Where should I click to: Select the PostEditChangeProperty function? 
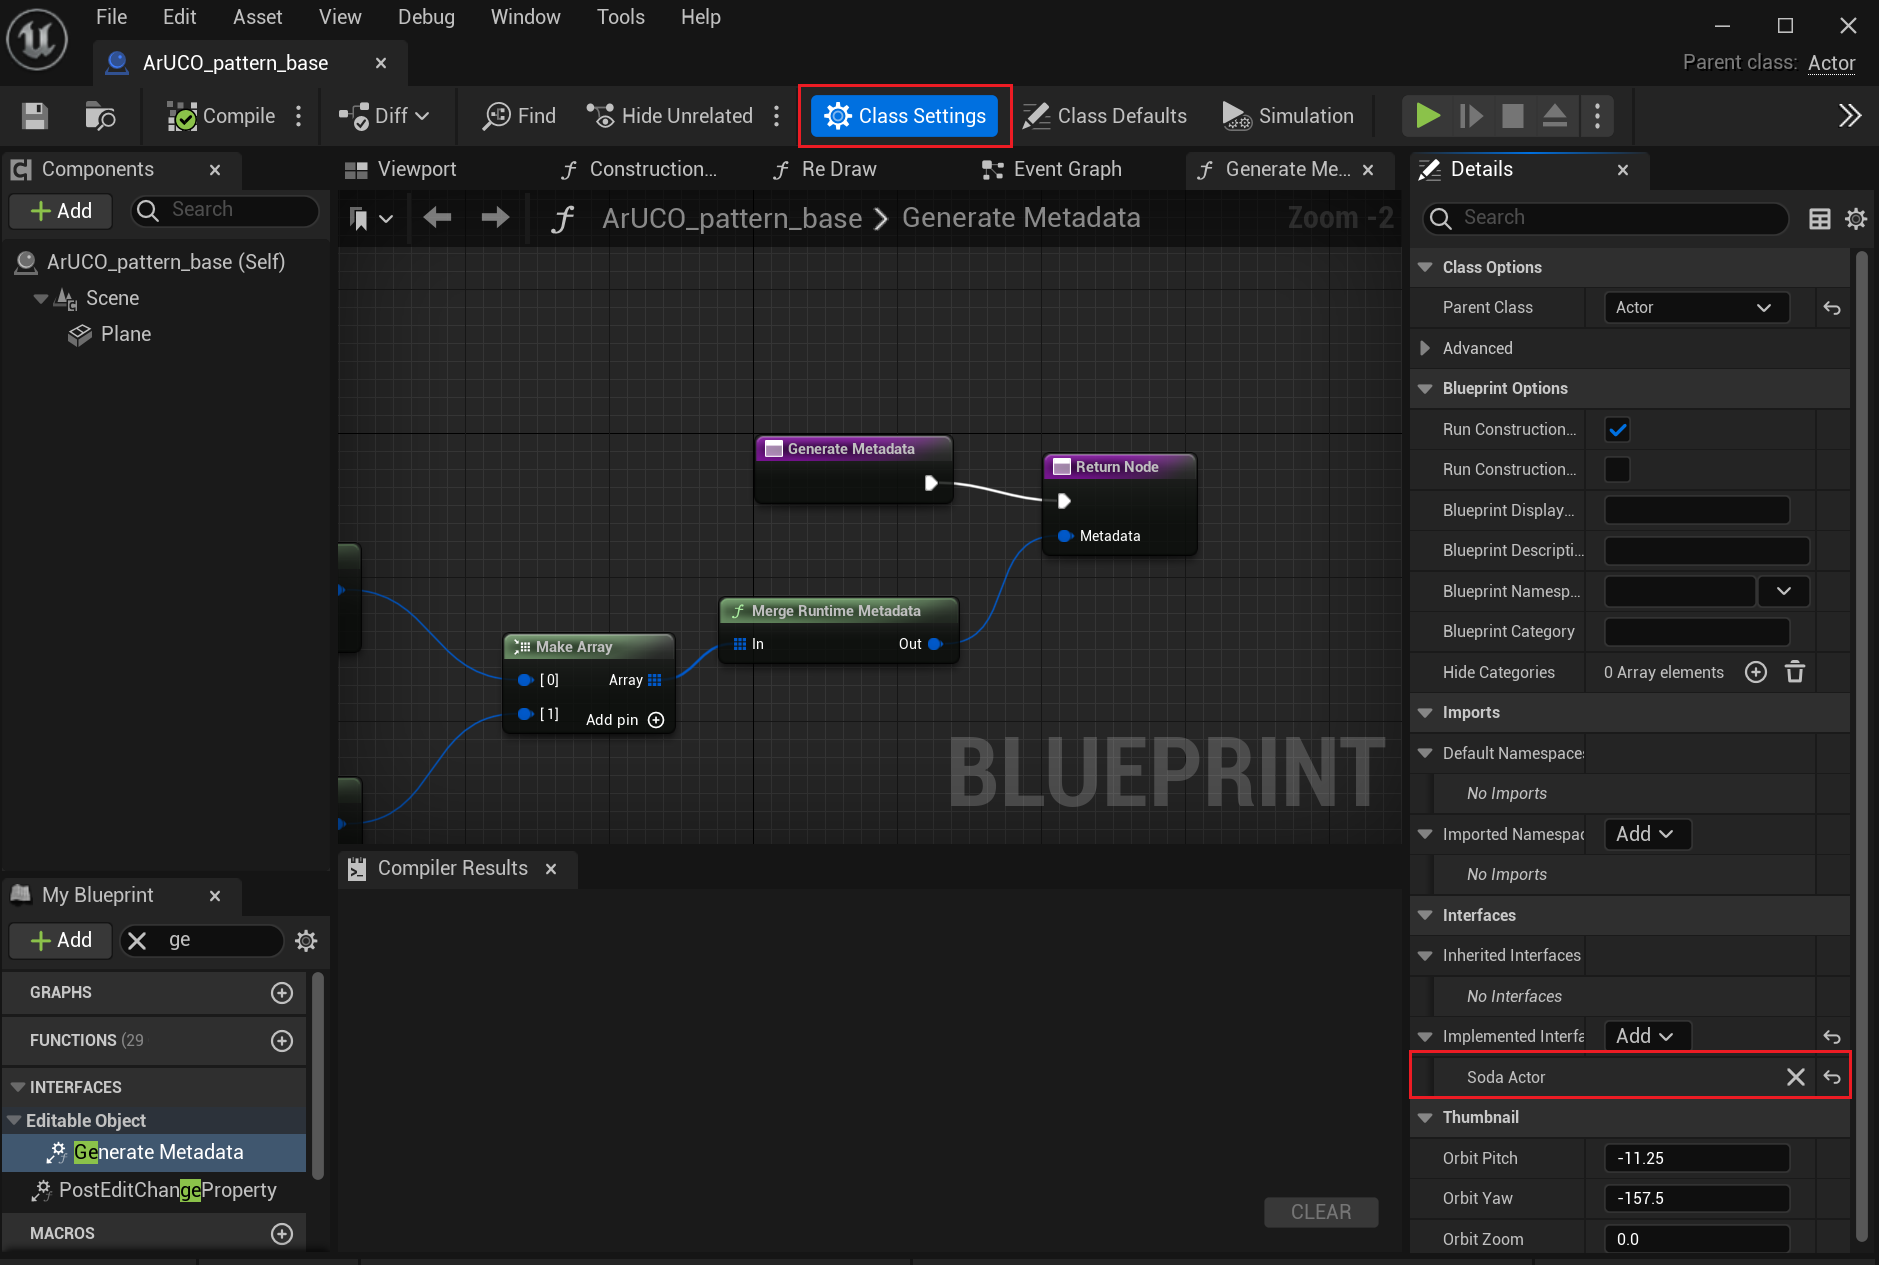pos(153,1190)
